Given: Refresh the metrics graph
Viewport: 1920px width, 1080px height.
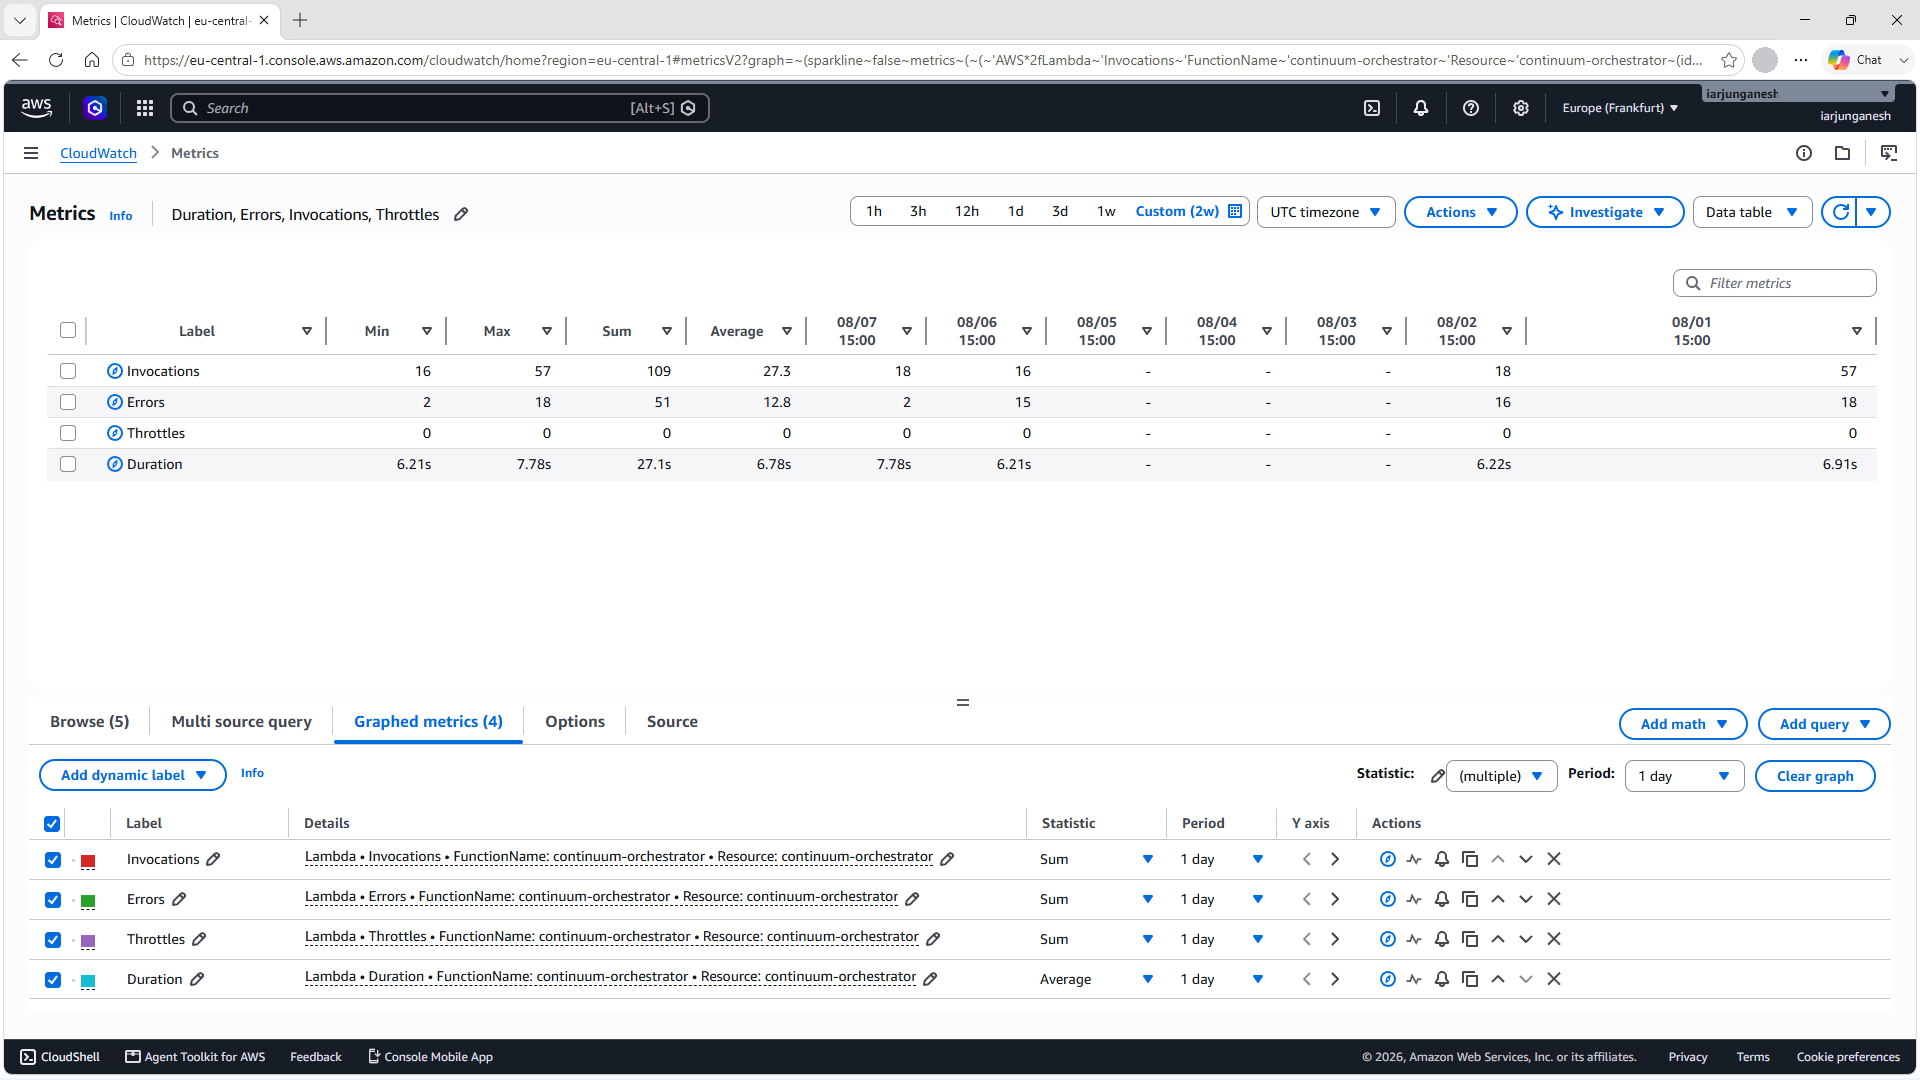Looking at the screenshot, I should click(x=1840, y=212).
